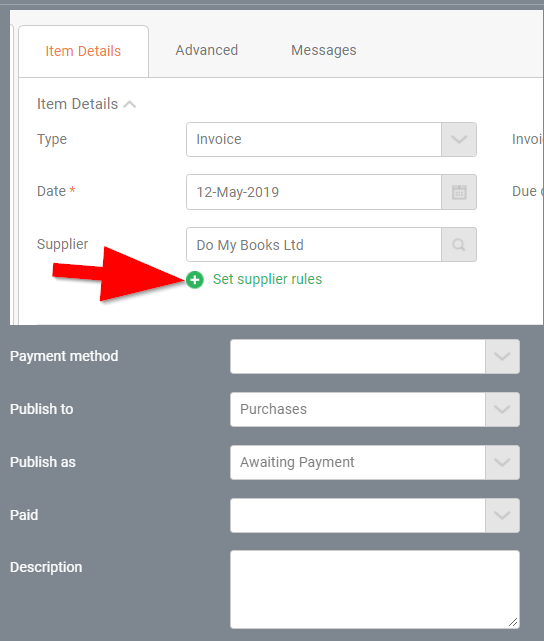Open the Date calendar picker icon
Image resolution: width=544 pixels, height=641 pixels.
point(459,192)
